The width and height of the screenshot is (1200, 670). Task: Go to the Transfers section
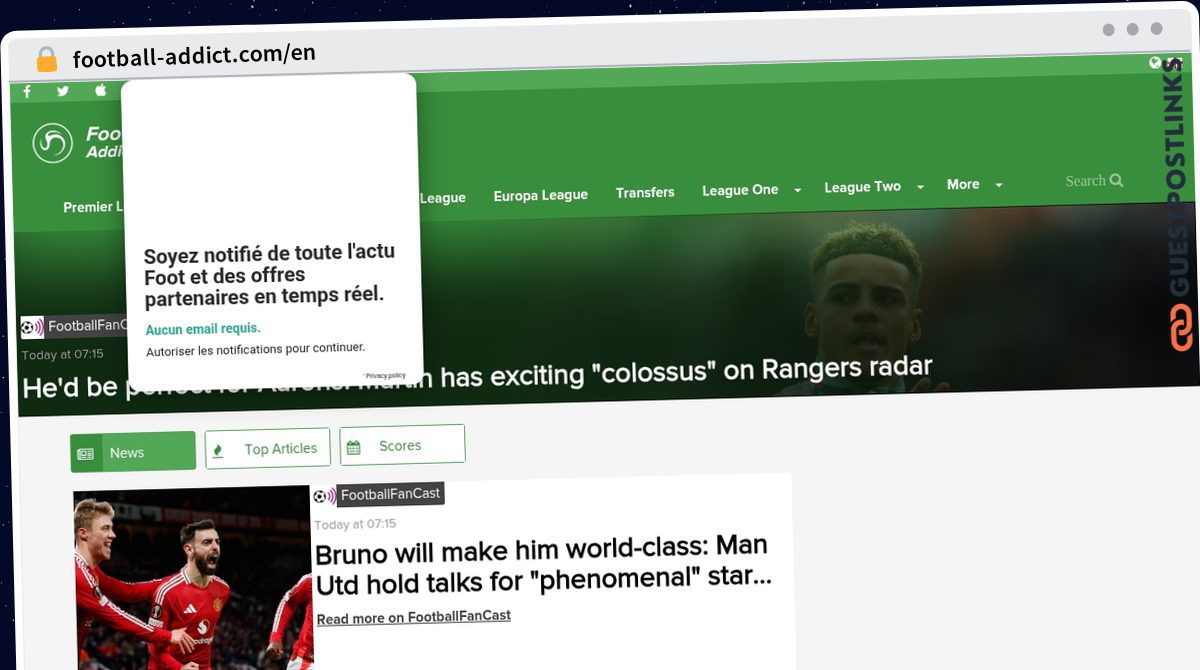click(645, 192)
